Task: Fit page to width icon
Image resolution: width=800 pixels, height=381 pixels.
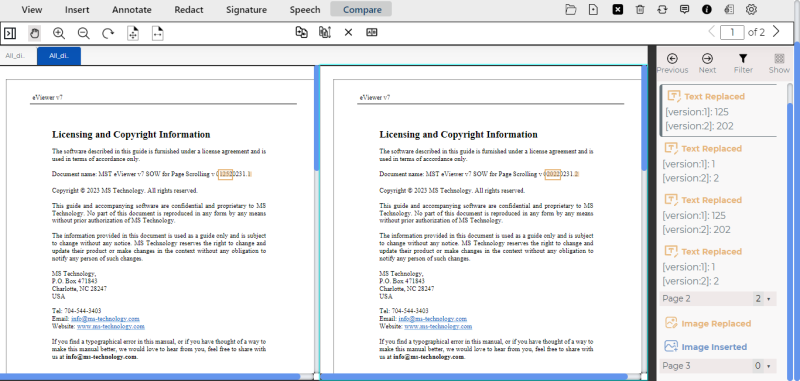Action: point(158,34)
